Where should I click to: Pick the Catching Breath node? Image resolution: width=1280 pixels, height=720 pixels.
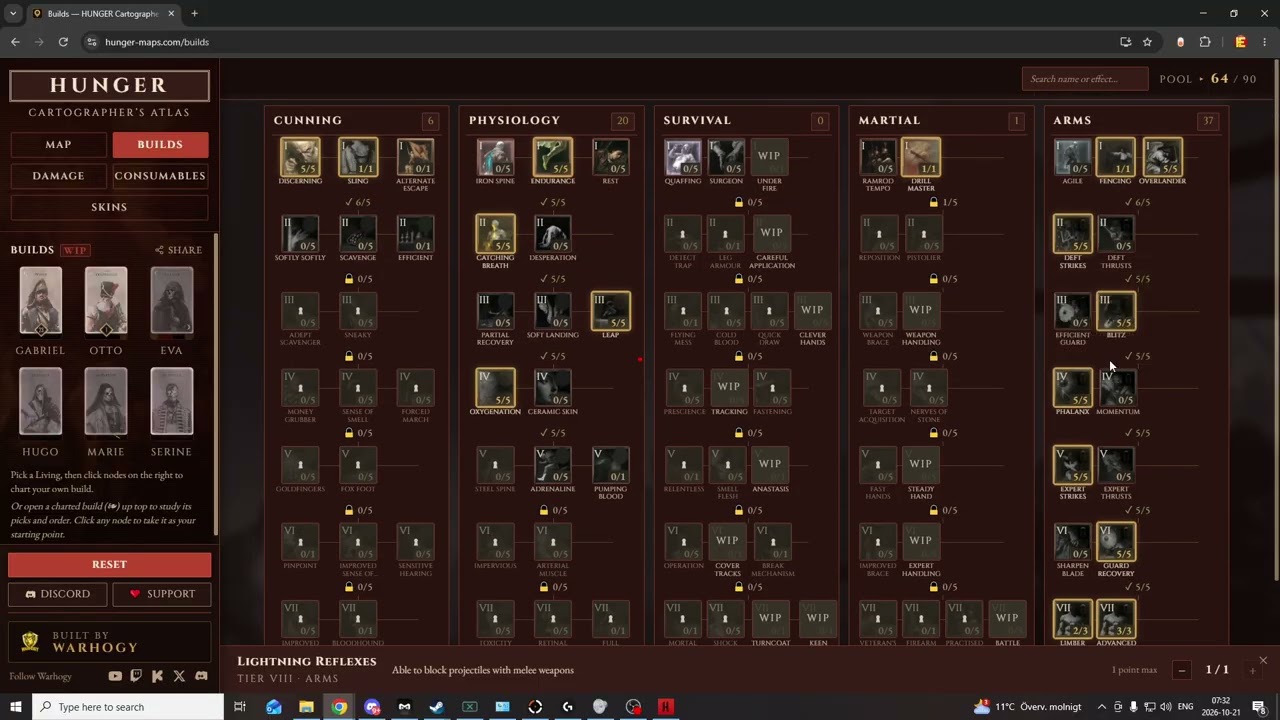pyautogui.click(x=495, y=234)
